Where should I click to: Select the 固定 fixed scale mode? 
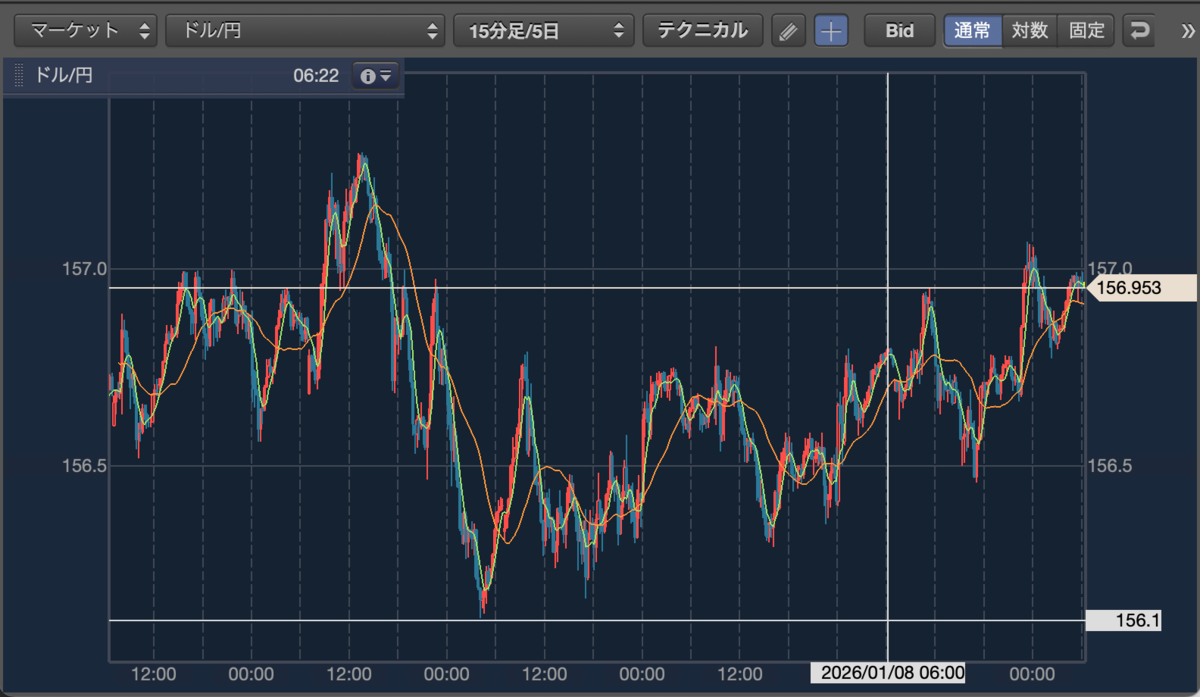click(x=1087, y=30)
